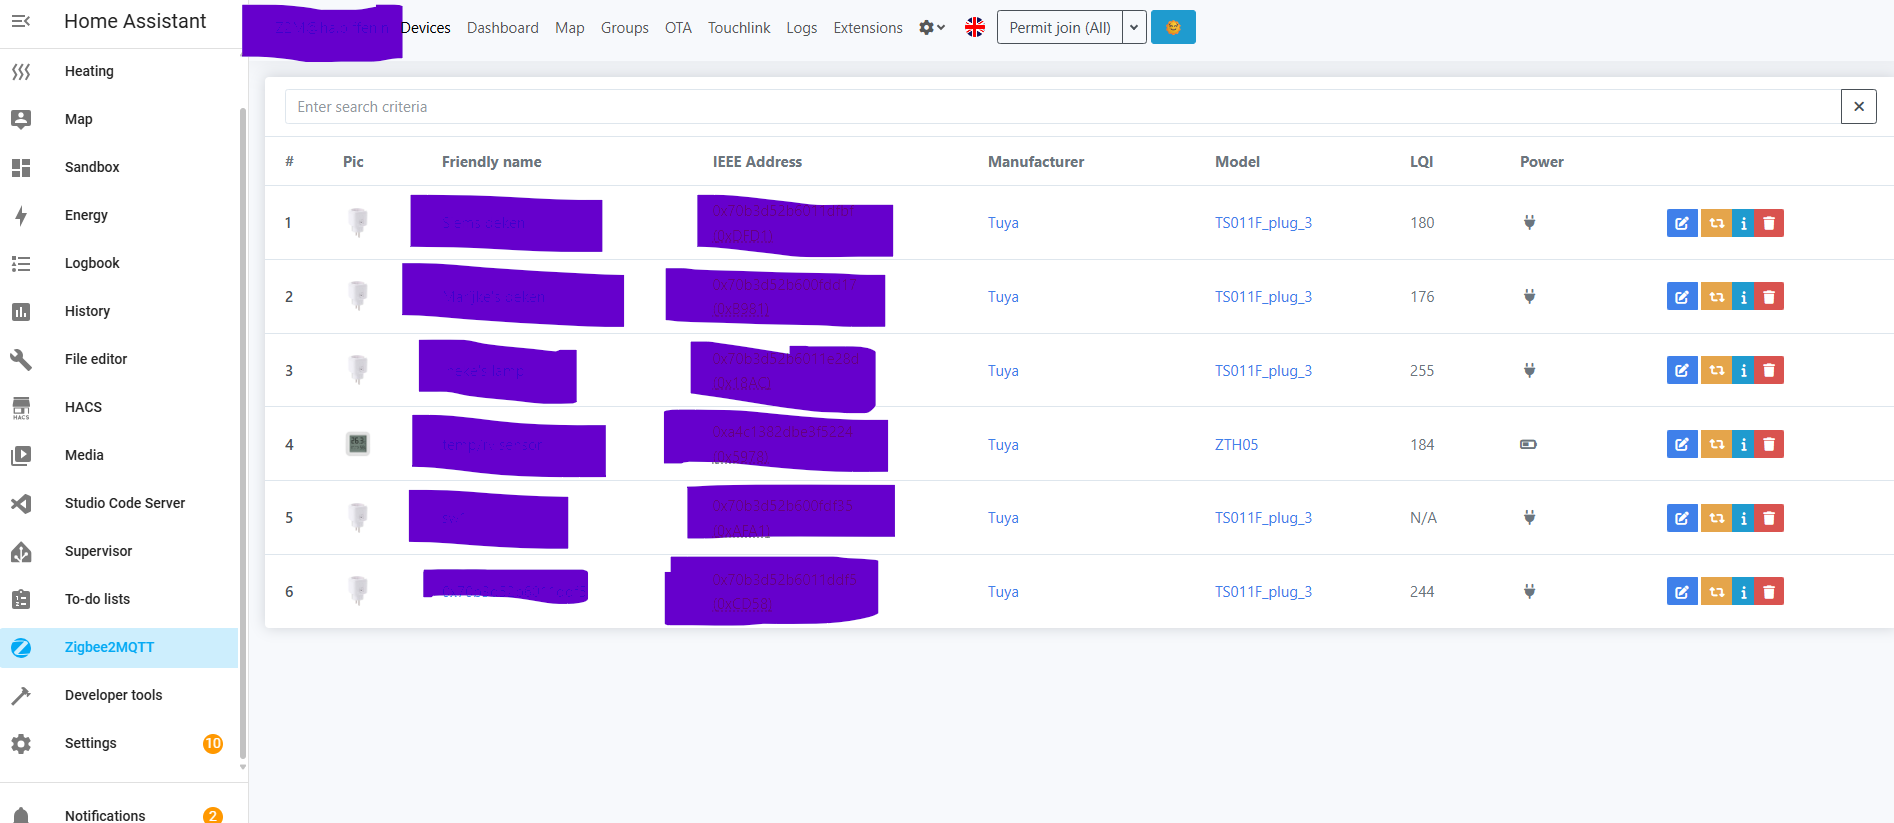This screenshot has height=823, width=1894.
Task: Click the battery power icon in row 4
Action: (1528, 444)
